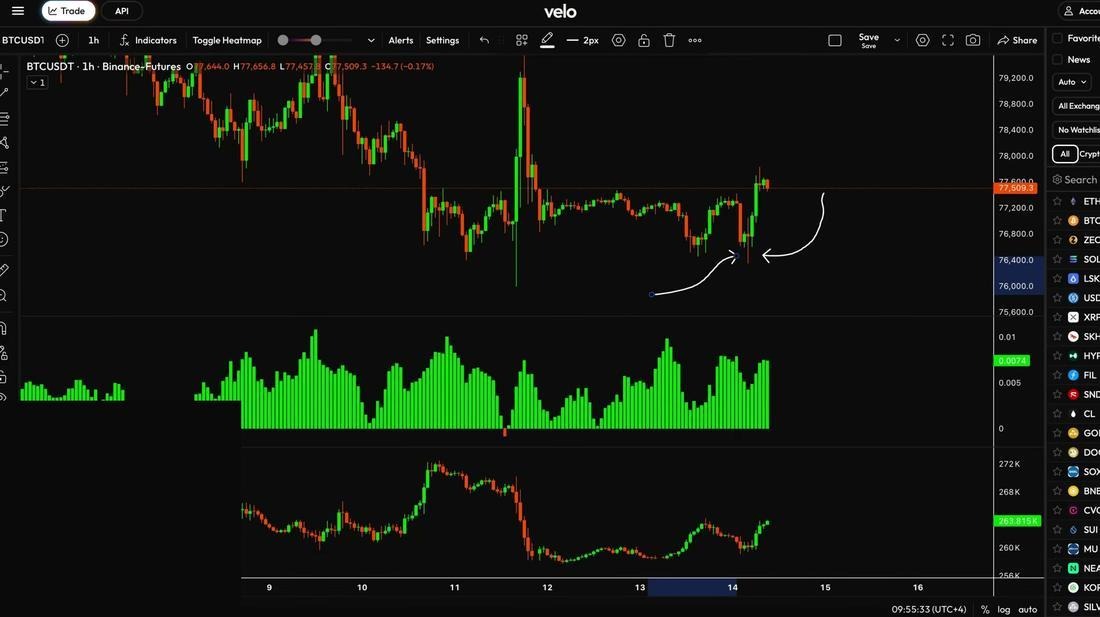Open the Auto dropdown
The height and width of the screenshot is (617, 1100).
(1073, 82)
